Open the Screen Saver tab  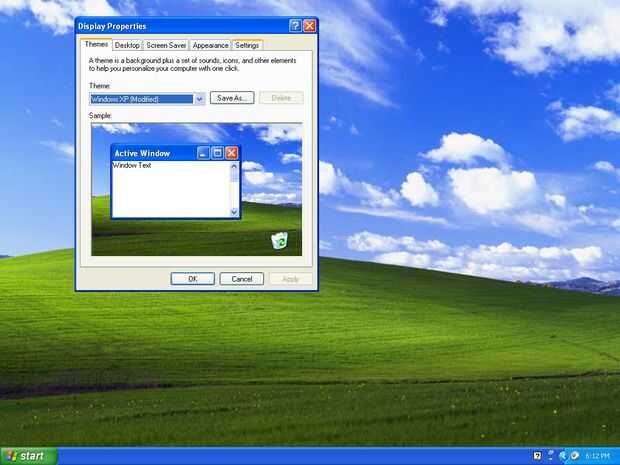[x=166, y=45]
